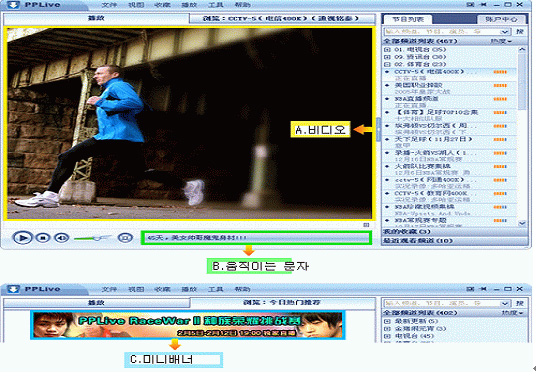Click the PPLive RaceWar II mini banner

tap(188, 325)
